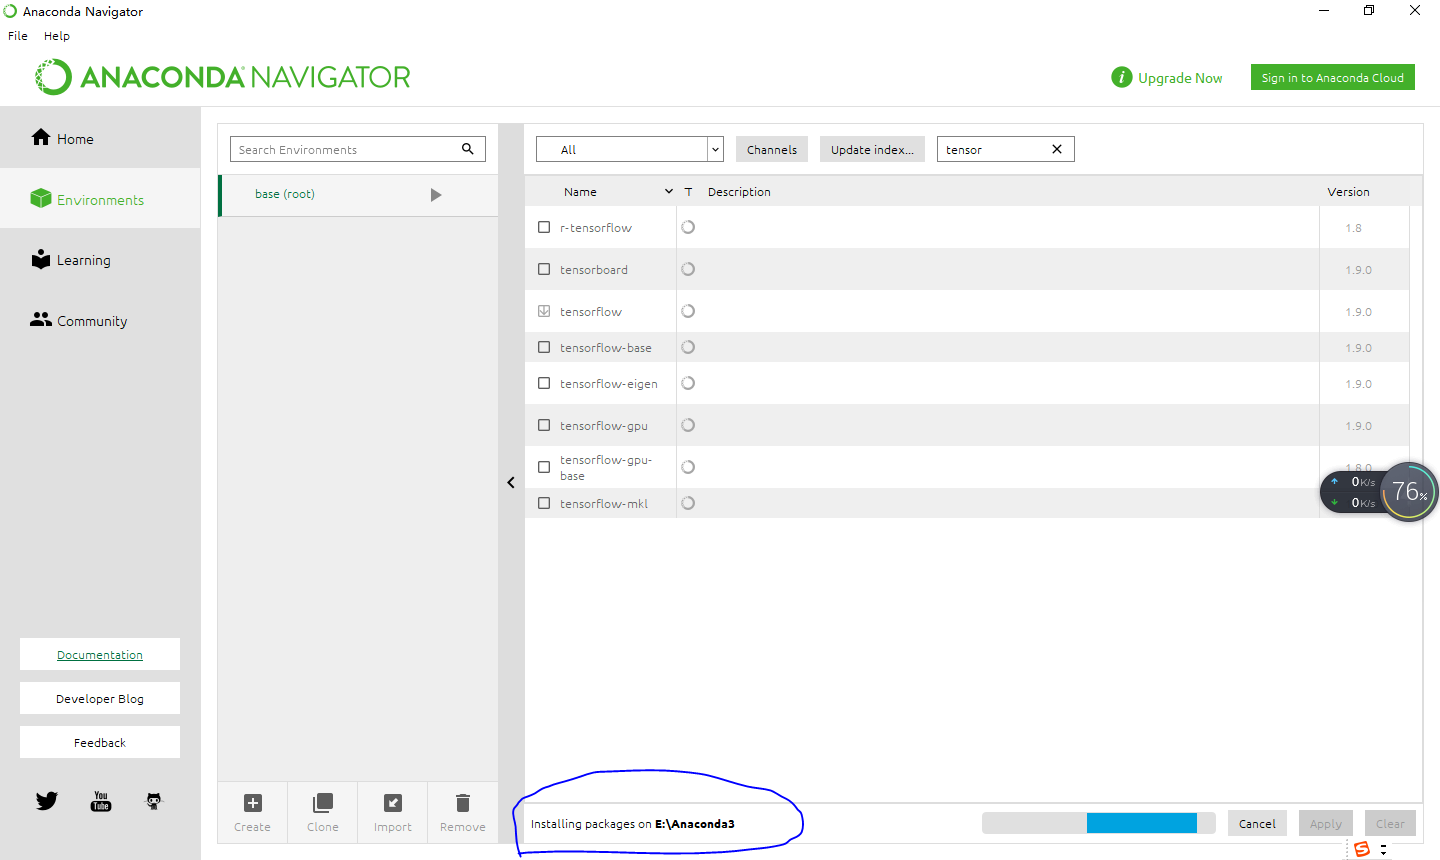Check the tensorflow-gpu-base package checkbox

pos(544,467)
